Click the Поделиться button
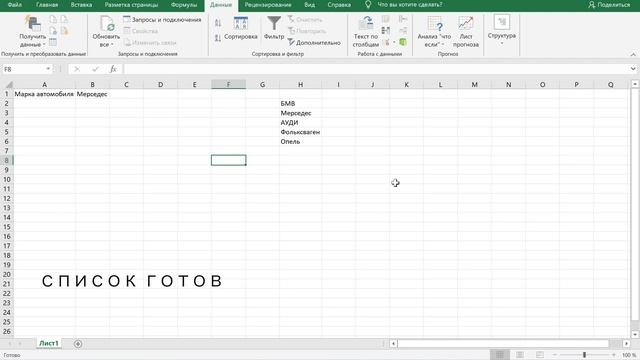 pyautogui.click(x=609, y=5)
